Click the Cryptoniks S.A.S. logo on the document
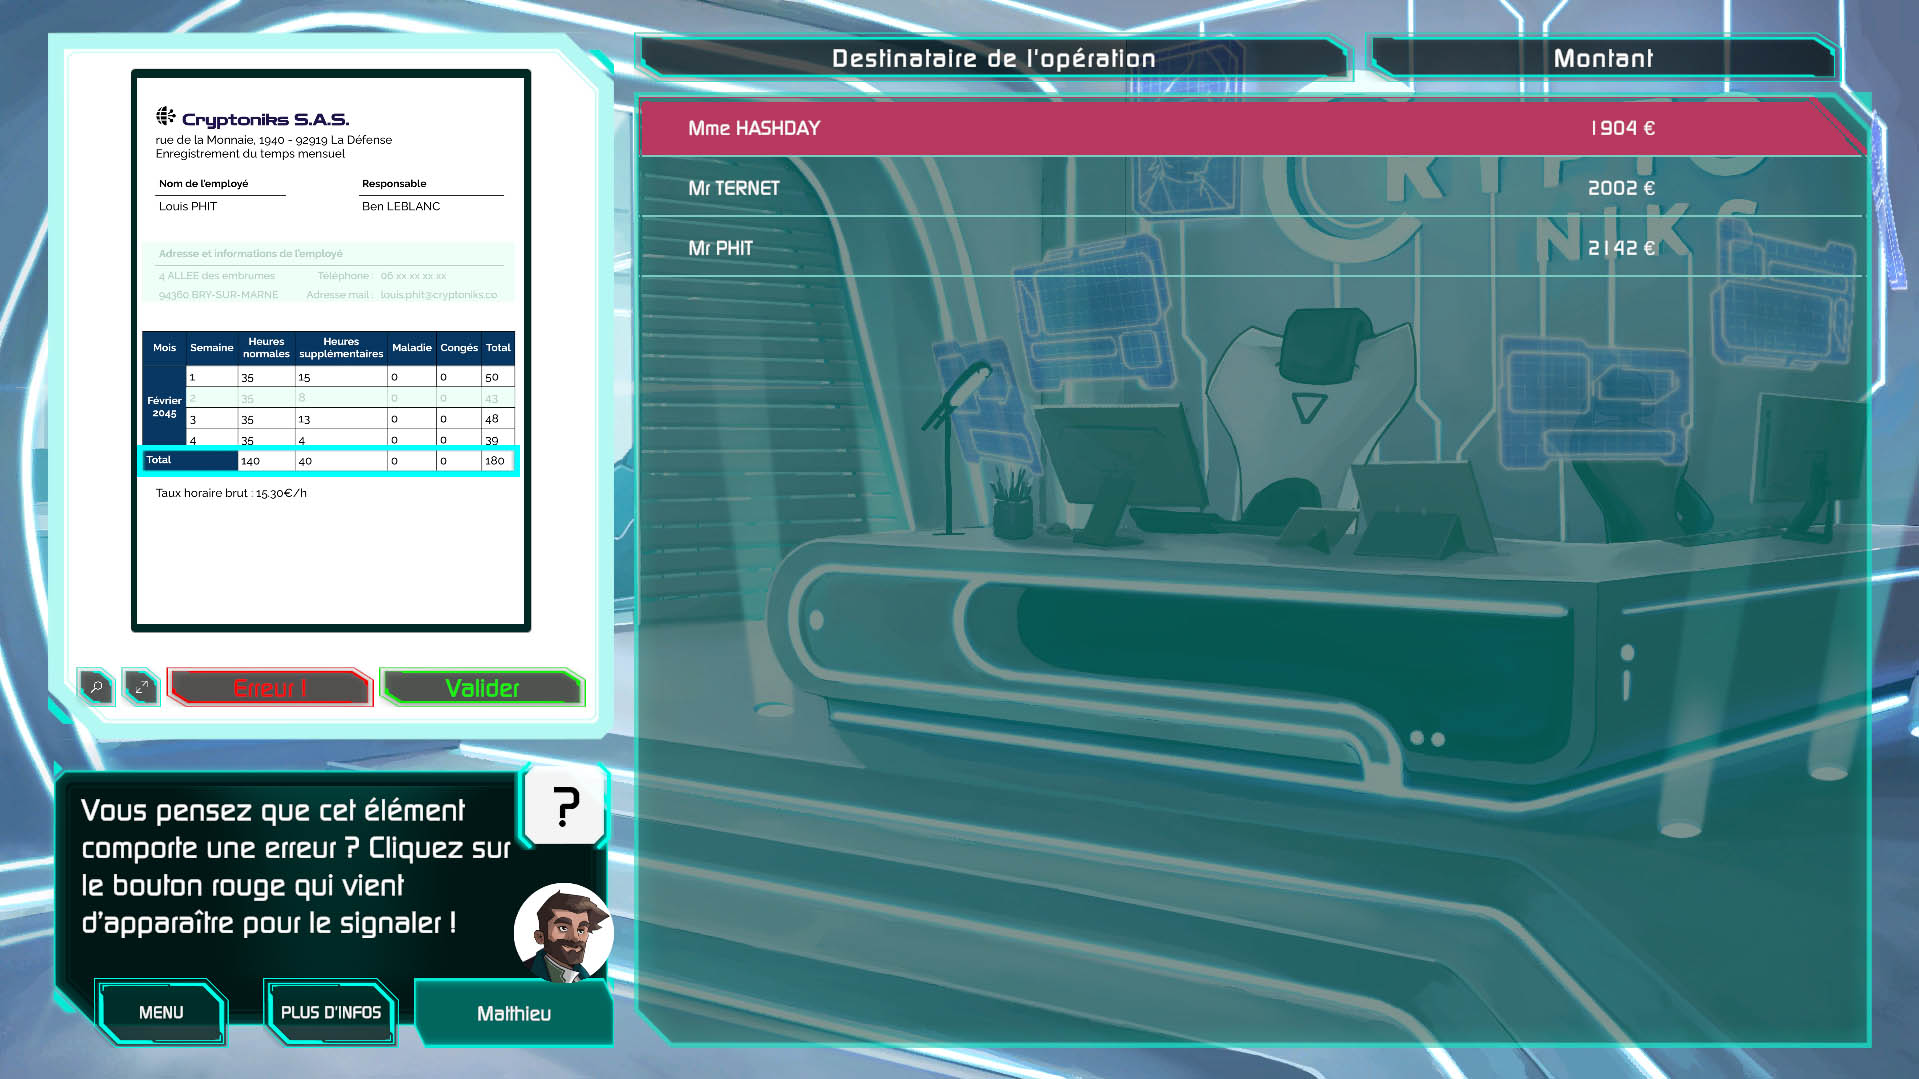1919x1079 pixels. (252, 119)
